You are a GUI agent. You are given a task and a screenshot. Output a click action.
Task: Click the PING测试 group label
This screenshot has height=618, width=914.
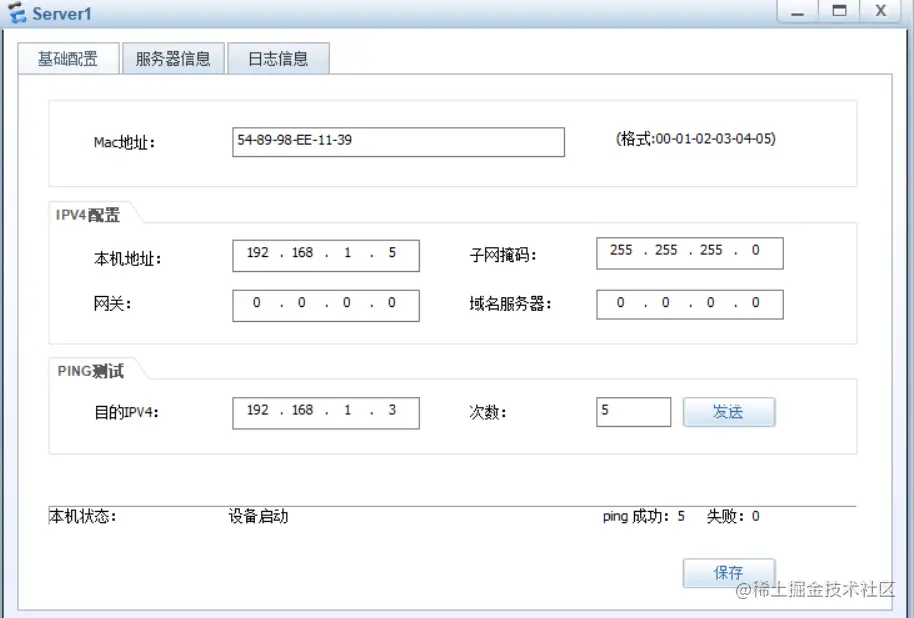coord(90,371)
